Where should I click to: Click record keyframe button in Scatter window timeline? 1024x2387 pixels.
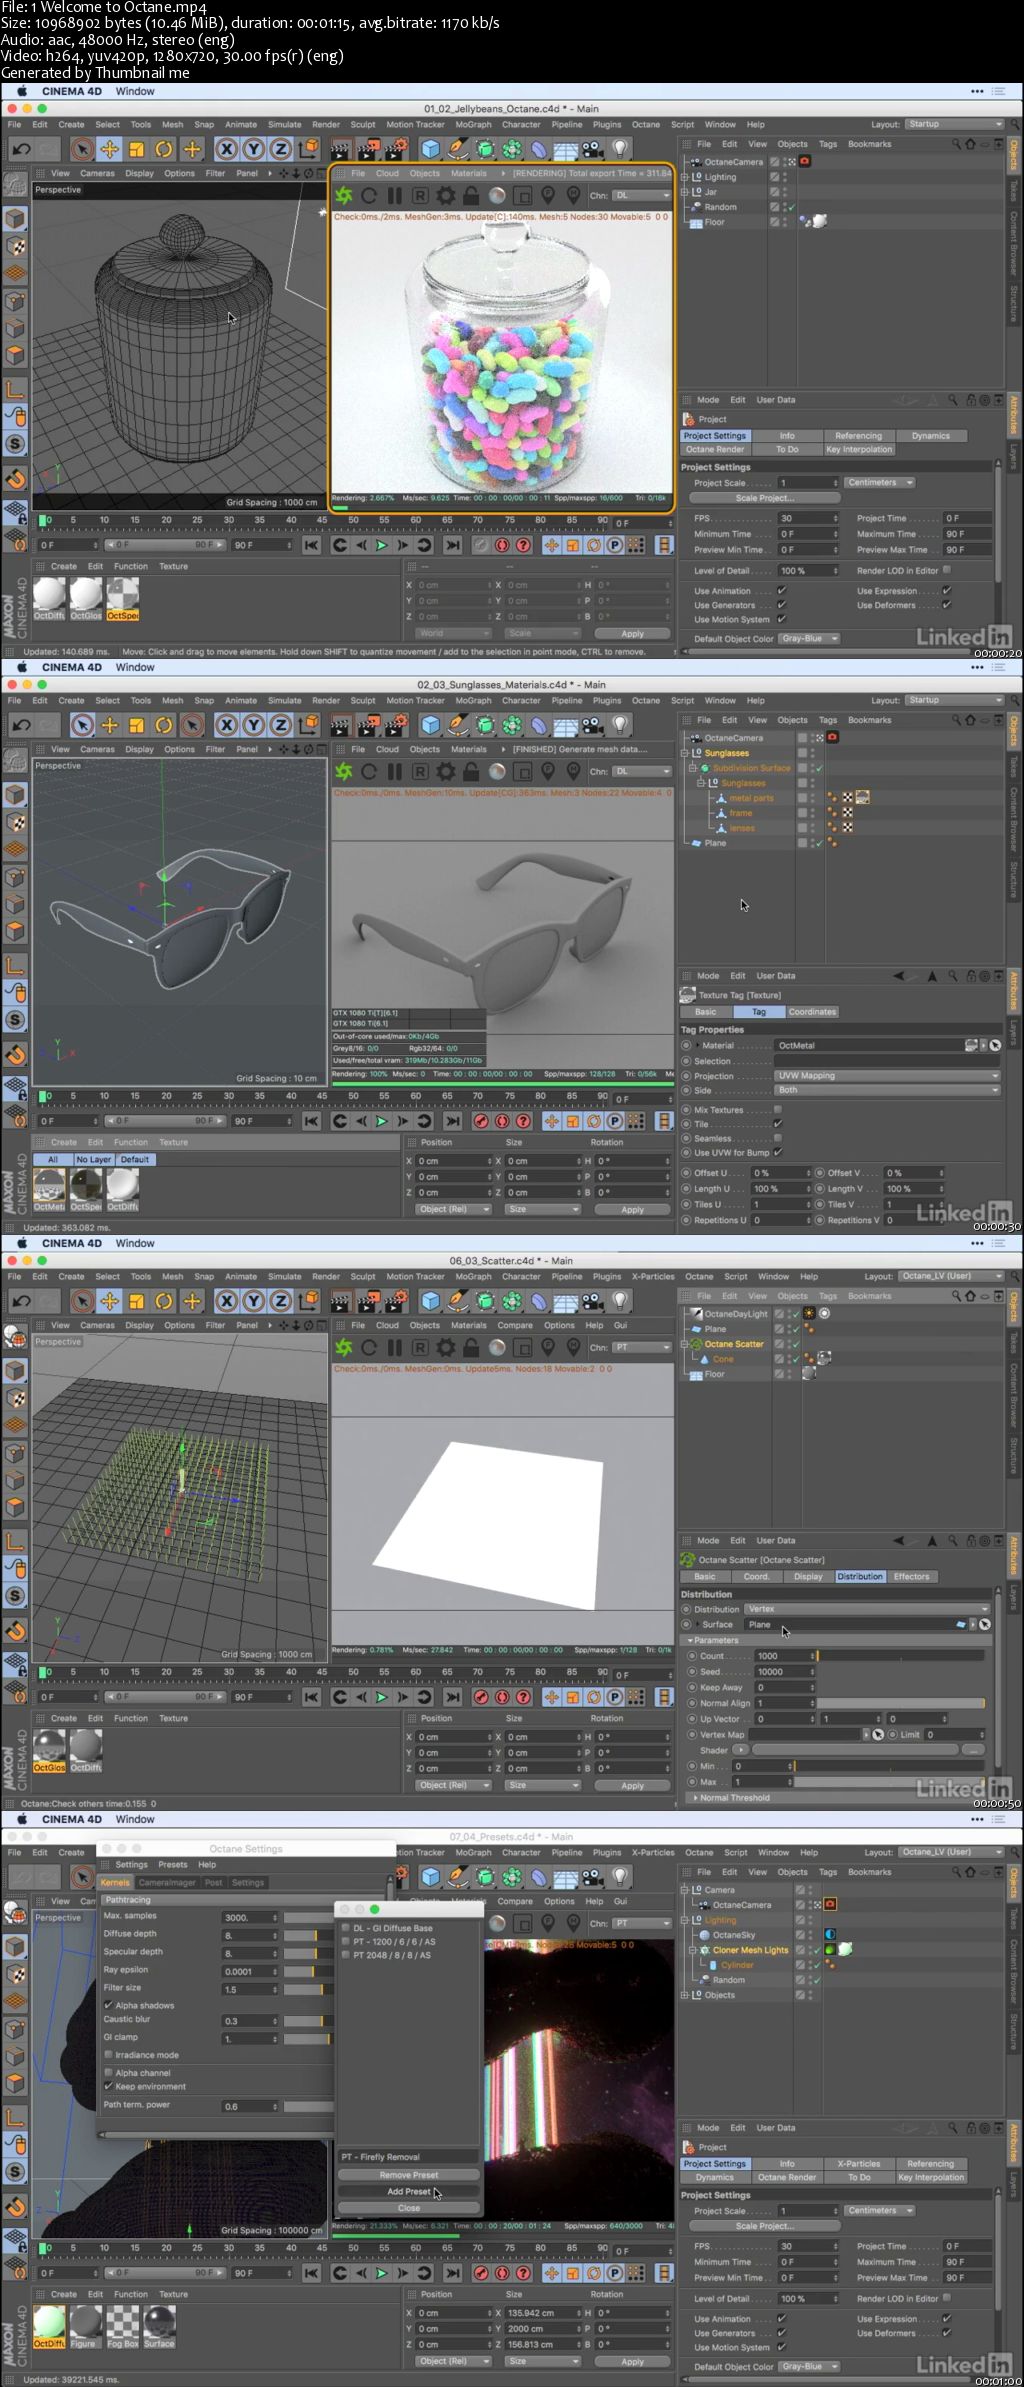(x=480, y=1697)
